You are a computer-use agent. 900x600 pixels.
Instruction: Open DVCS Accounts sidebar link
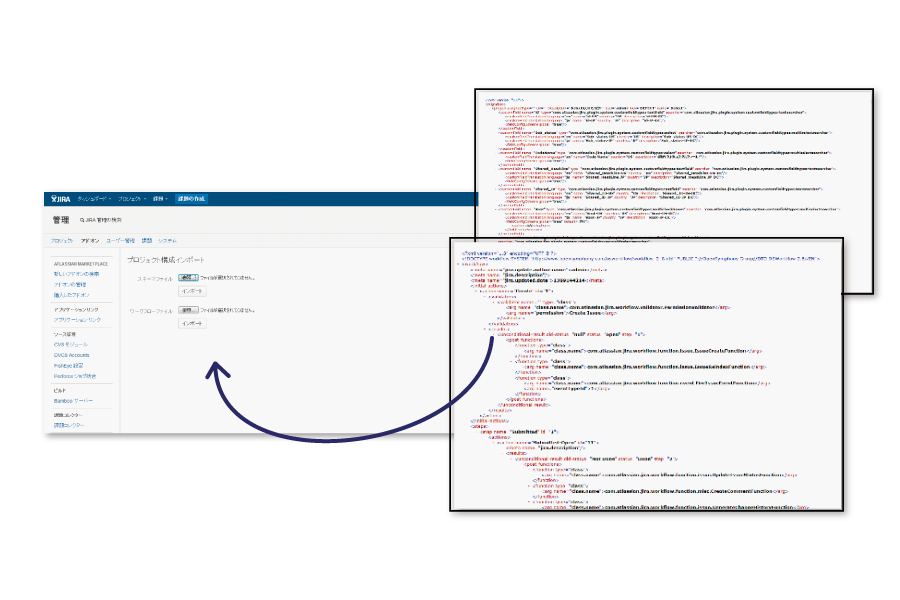(x=72, y=355)
